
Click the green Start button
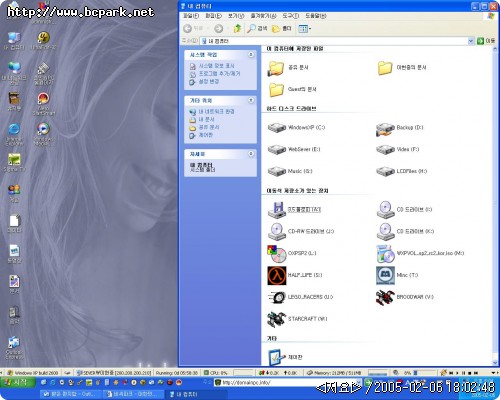coord(18,382)
